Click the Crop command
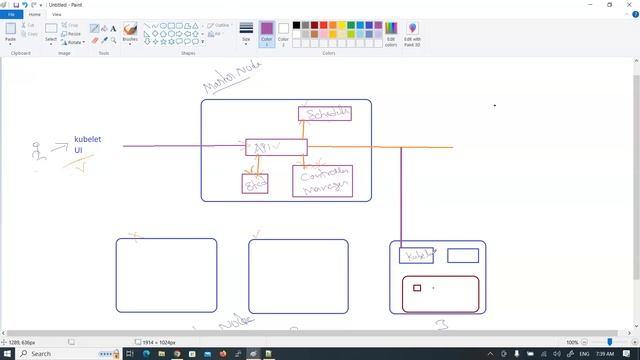 70,25
